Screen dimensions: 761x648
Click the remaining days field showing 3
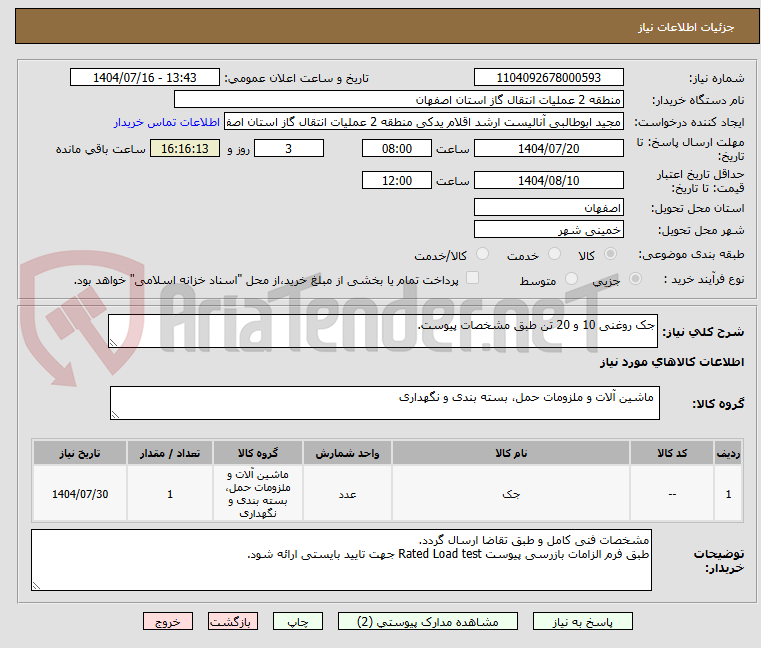(289, 149)
